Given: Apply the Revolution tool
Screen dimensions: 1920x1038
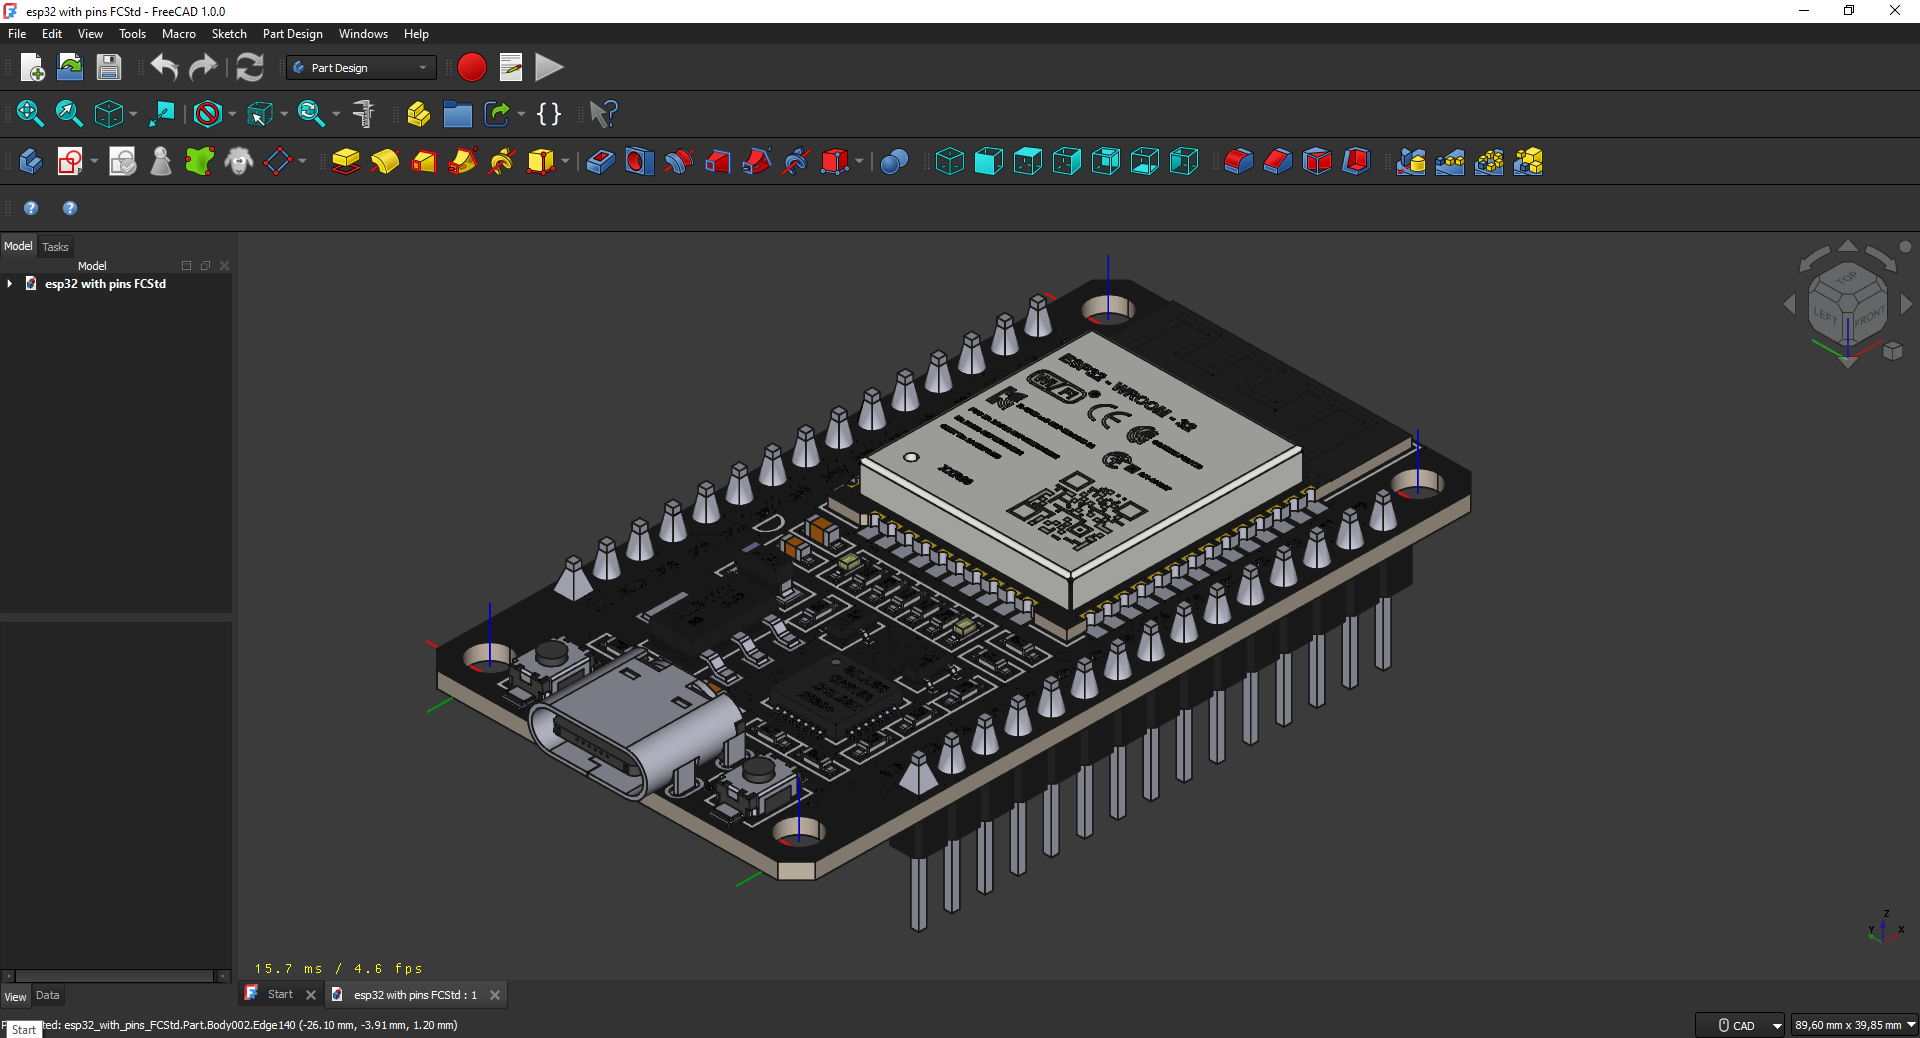Looking at the screenshot, I should (x=385, y=161).
